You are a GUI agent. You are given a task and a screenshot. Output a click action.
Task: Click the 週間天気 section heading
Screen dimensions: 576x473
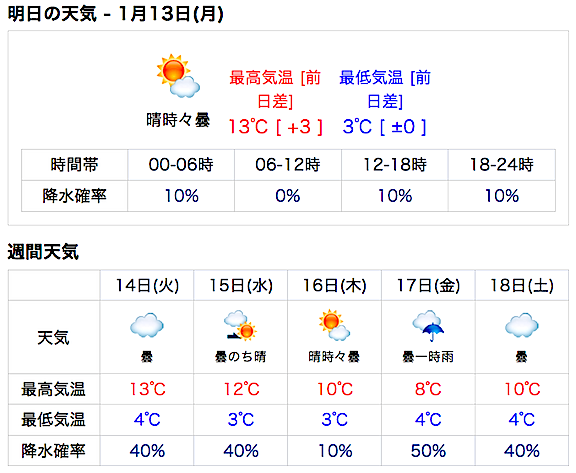coord(43,252)
